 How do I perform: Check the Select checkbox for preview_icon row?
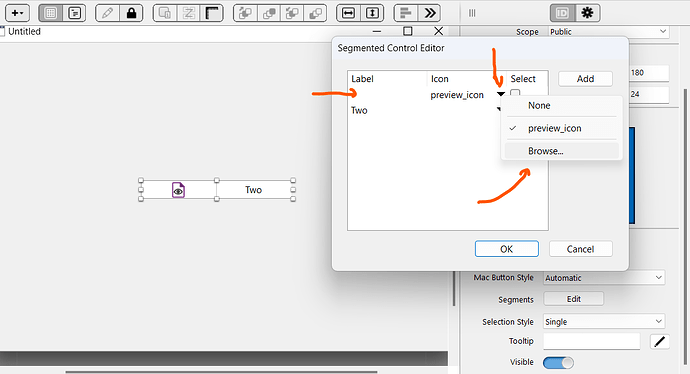[515, 93]
